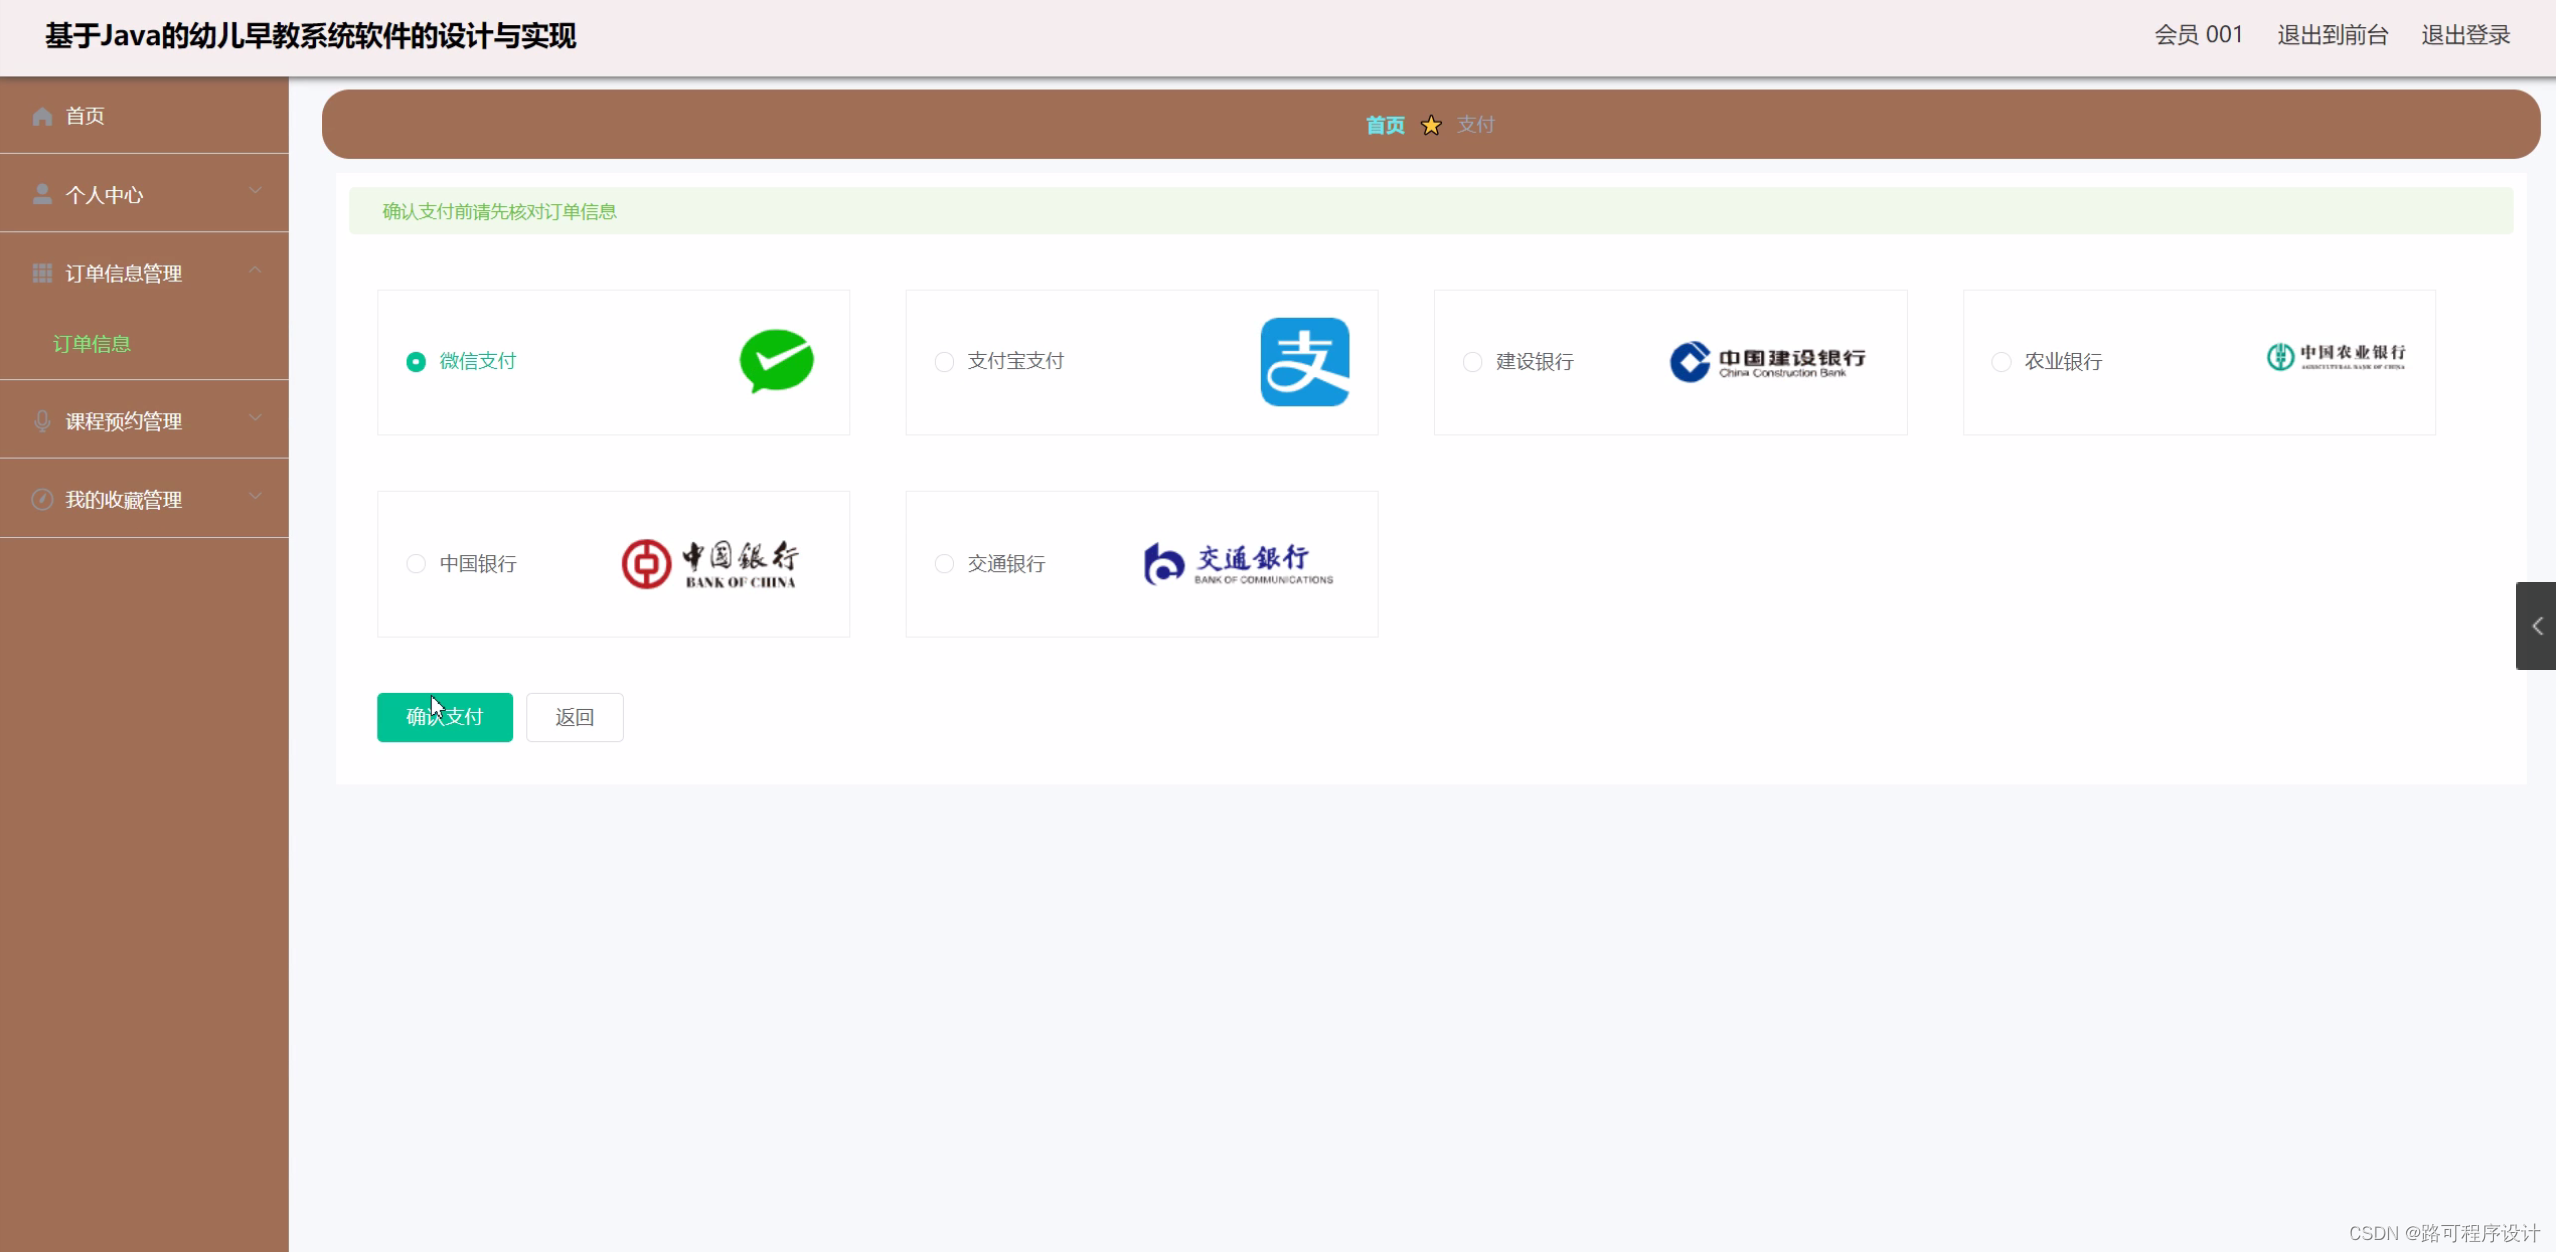Click the Bank of China logo
The height and width of the screenshot is (1252, 2556).
pos(710,564)
